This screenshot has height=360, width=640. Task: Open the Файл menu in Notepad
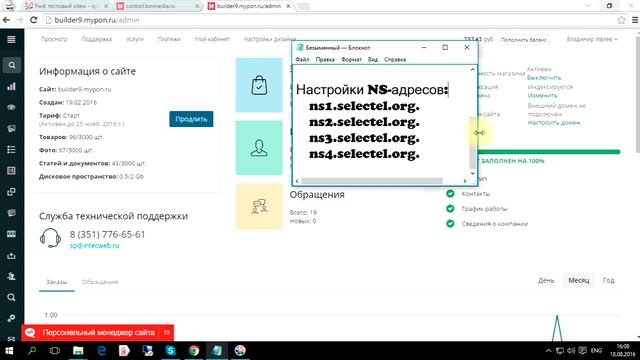(x=302, y=60)
